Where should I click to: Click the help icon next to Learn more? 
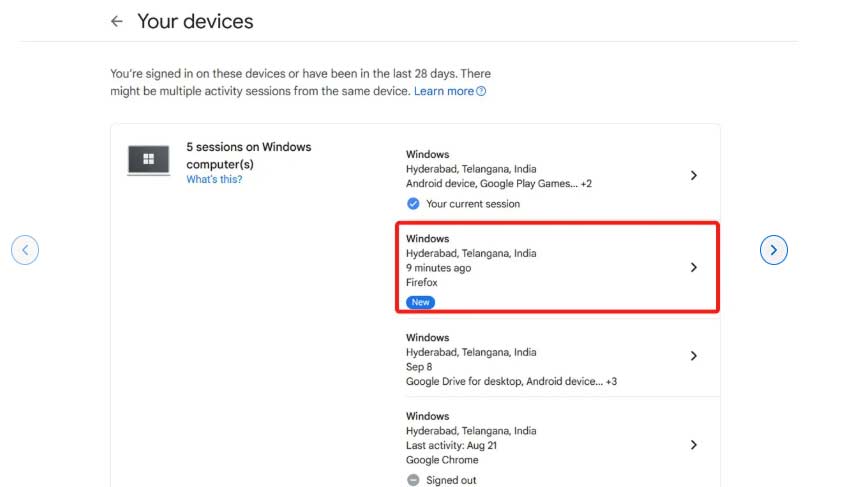(x=481, y=91)
